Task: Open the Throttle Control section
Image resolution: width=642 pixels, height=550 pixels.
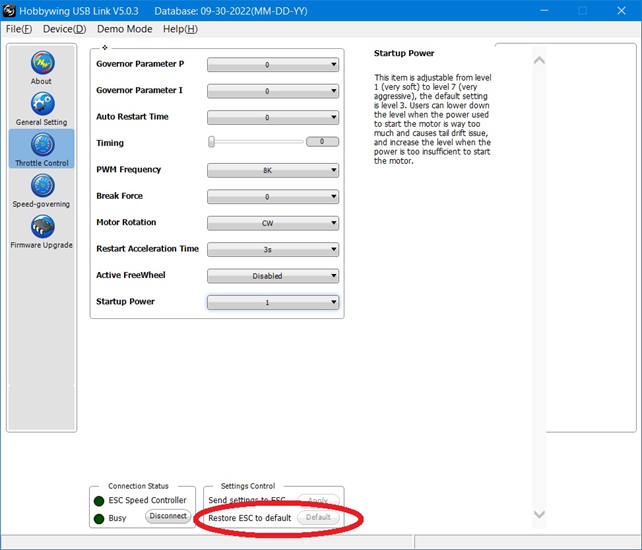Action: pos(41,146)
